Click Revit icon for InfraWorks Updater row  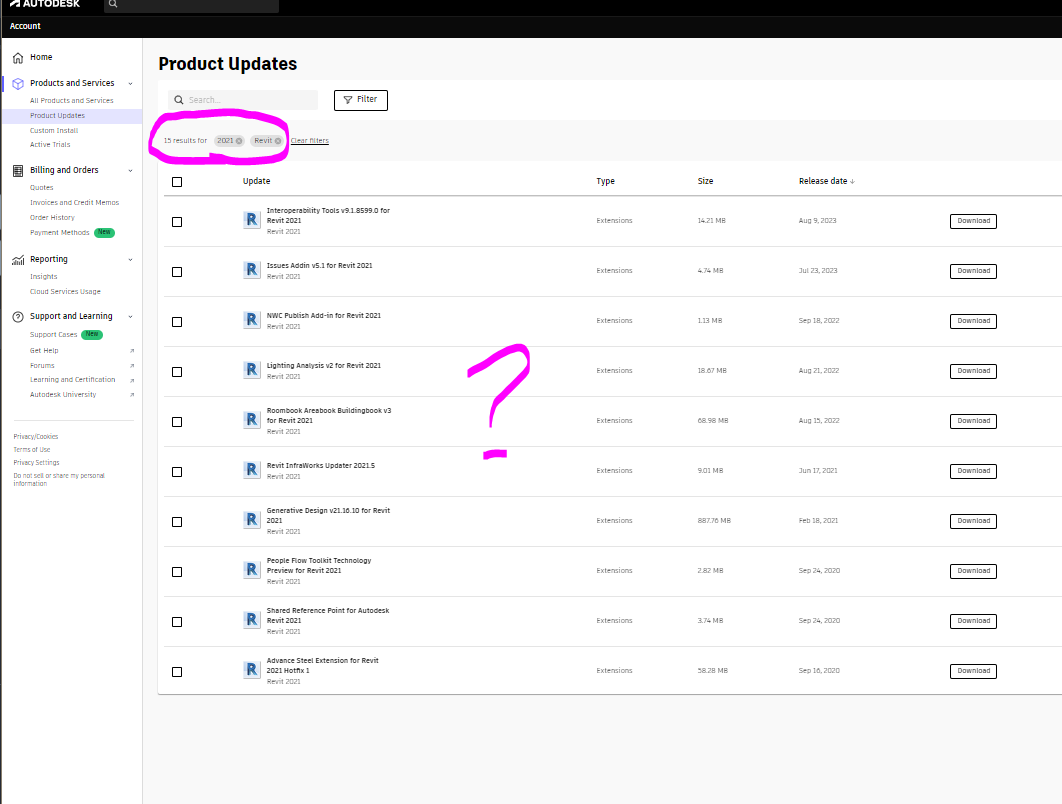point(252,470)
